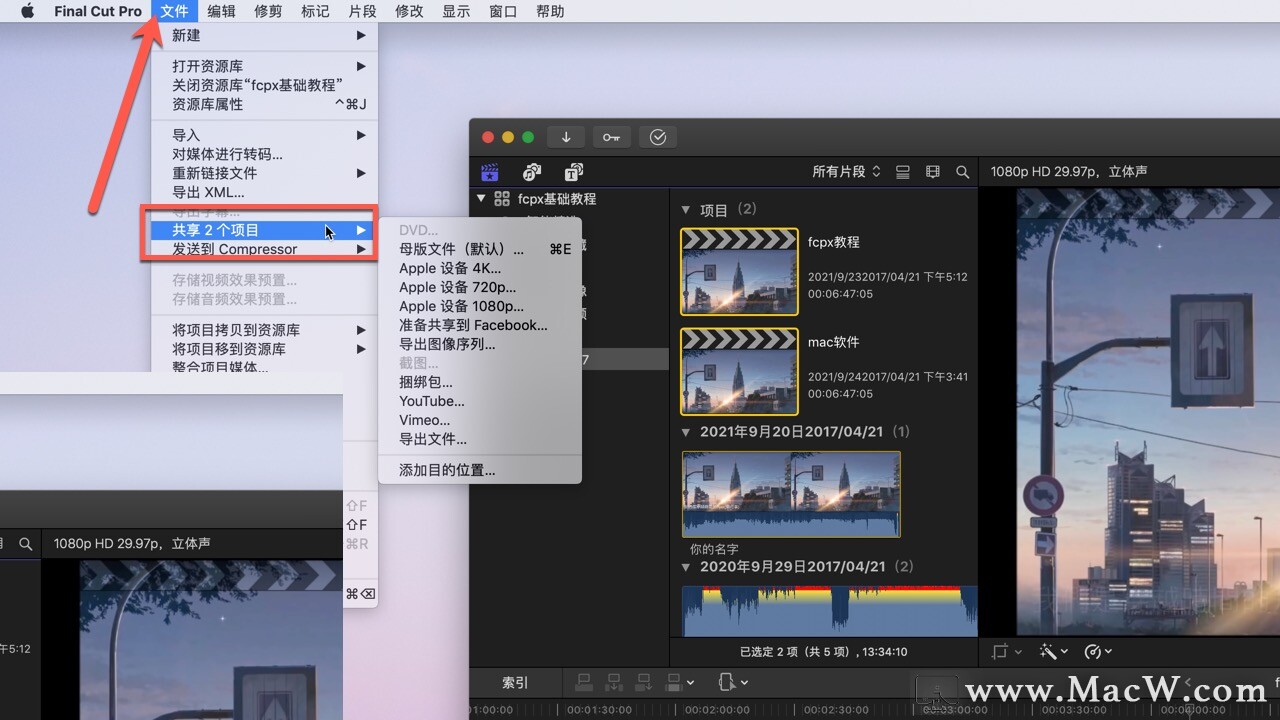Open the retime speedometer menu
This screenshot has height=720, width=1280.
point(1098,652)
